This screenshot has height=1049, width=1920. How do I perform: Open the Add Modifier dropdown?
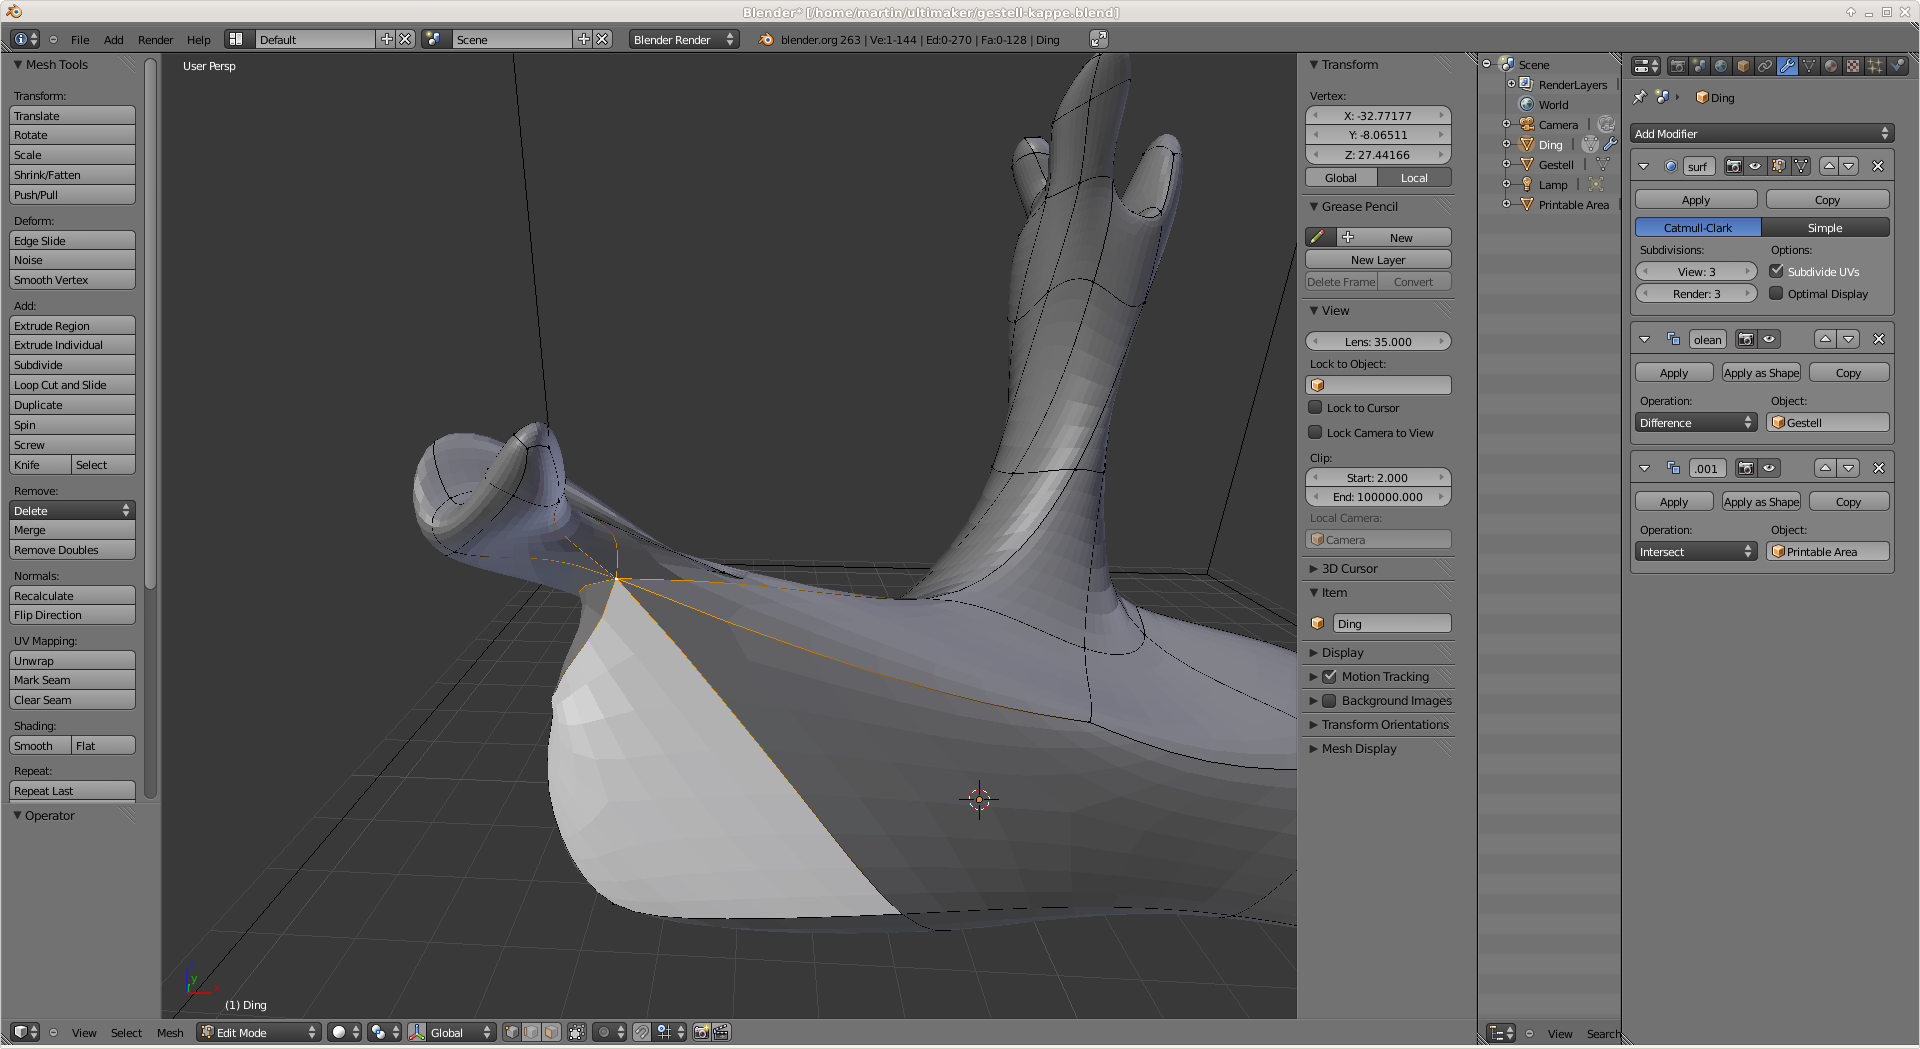coord(1761,134)
